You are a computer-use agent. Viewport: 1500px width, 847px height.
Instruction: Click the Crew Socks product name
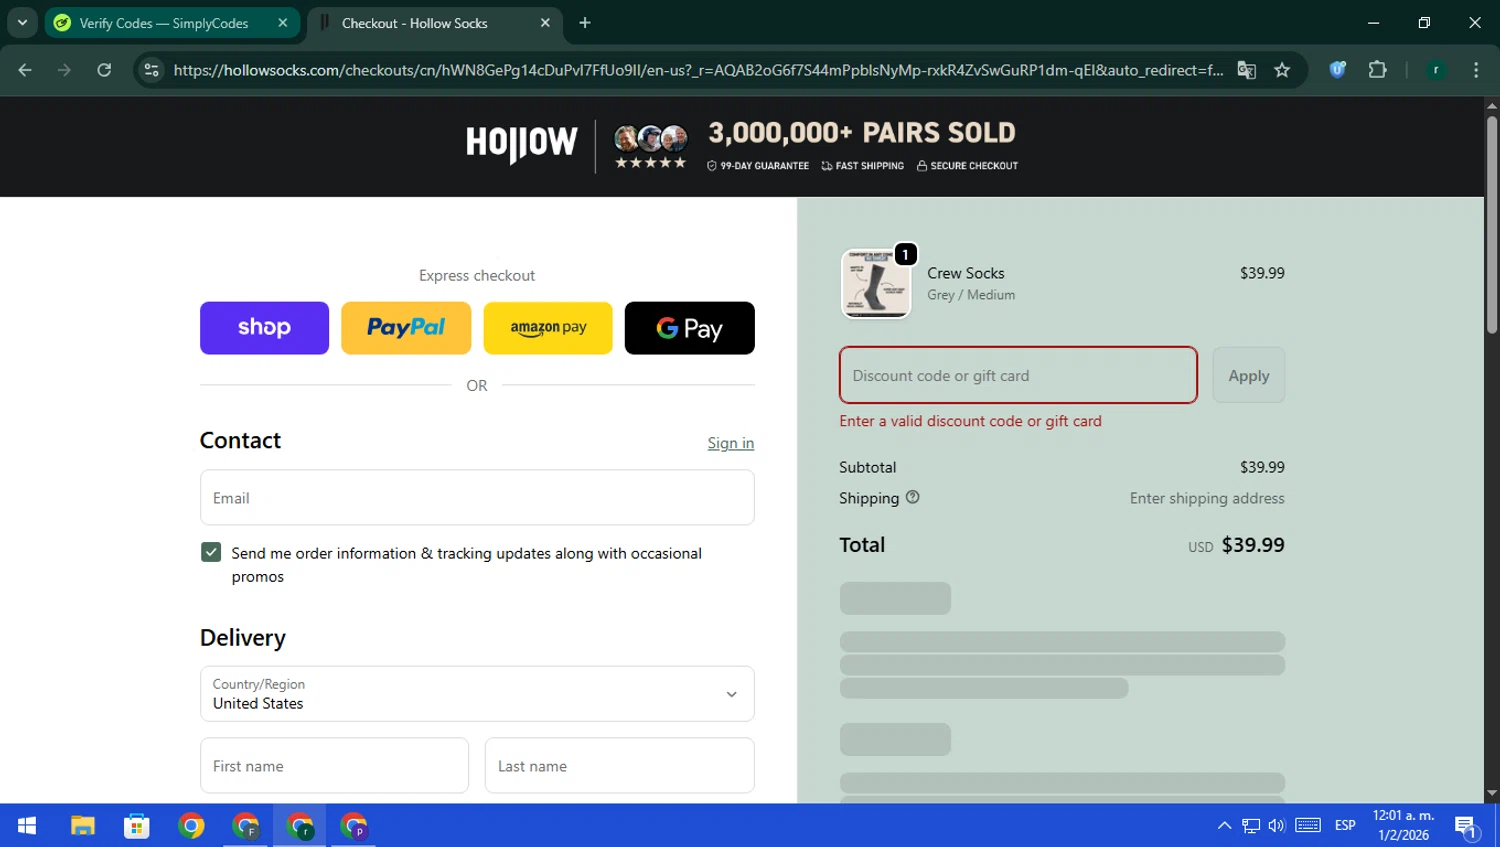click(966, 273)
